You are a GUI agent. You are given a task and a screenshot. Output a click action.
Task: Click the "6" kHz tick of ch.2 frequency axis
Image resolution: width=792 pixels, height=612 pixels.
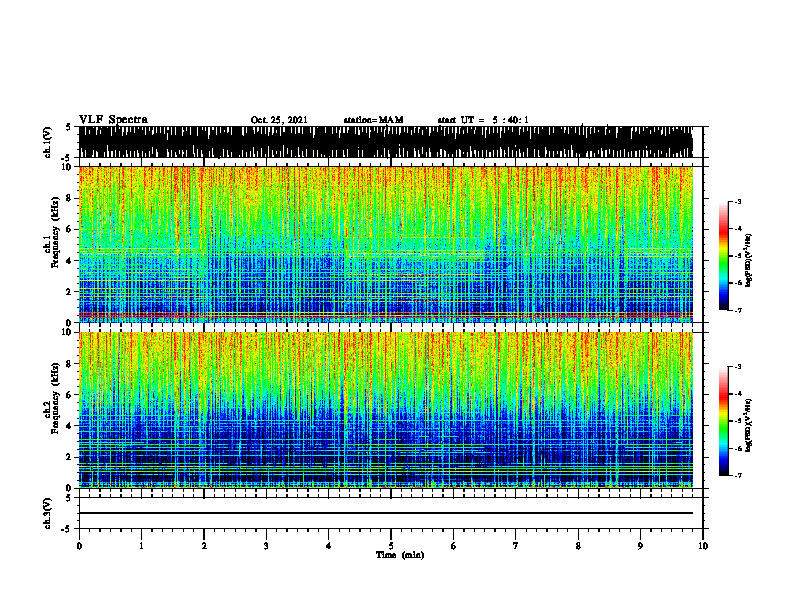69,395
